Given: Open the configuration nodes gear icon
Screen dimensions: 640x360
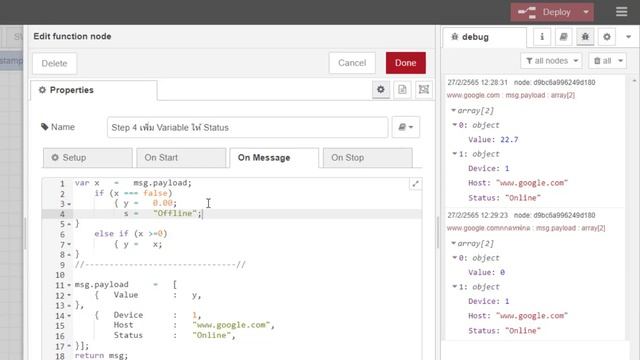Looking at the screenshot, I should [607, 37].
